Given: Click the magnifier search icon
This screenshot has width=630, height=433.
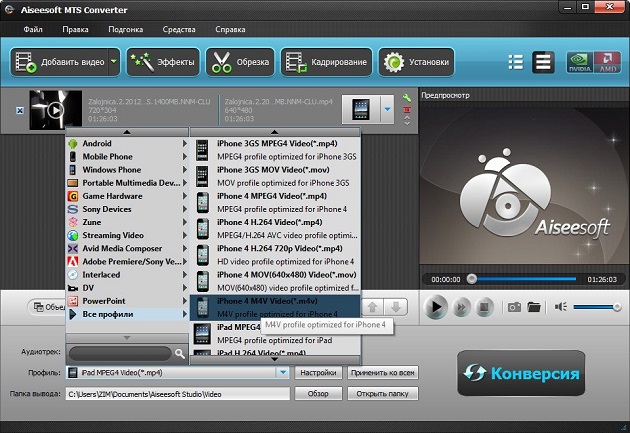Looking at the screenshot, I should 180,354.
